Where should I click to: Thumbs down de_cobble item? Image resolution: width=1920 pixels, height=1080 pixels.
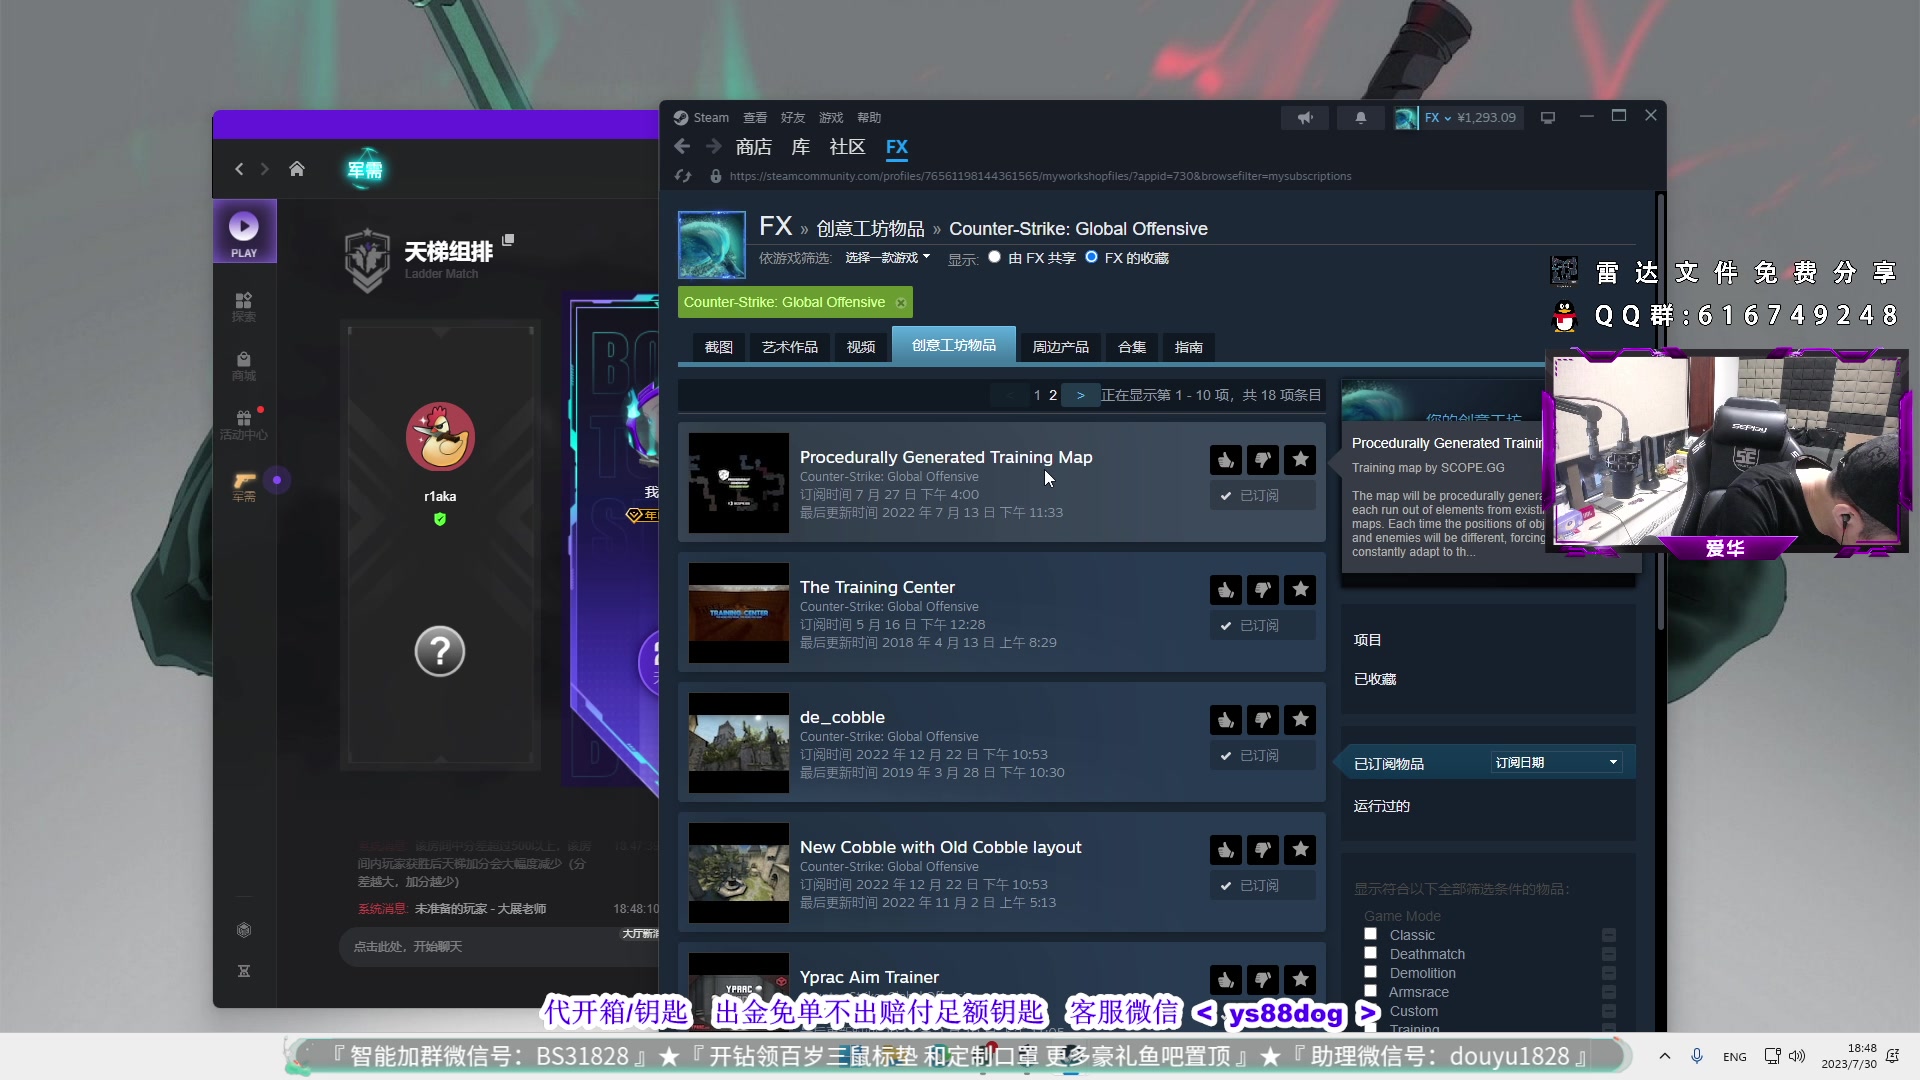[1263, 720]
